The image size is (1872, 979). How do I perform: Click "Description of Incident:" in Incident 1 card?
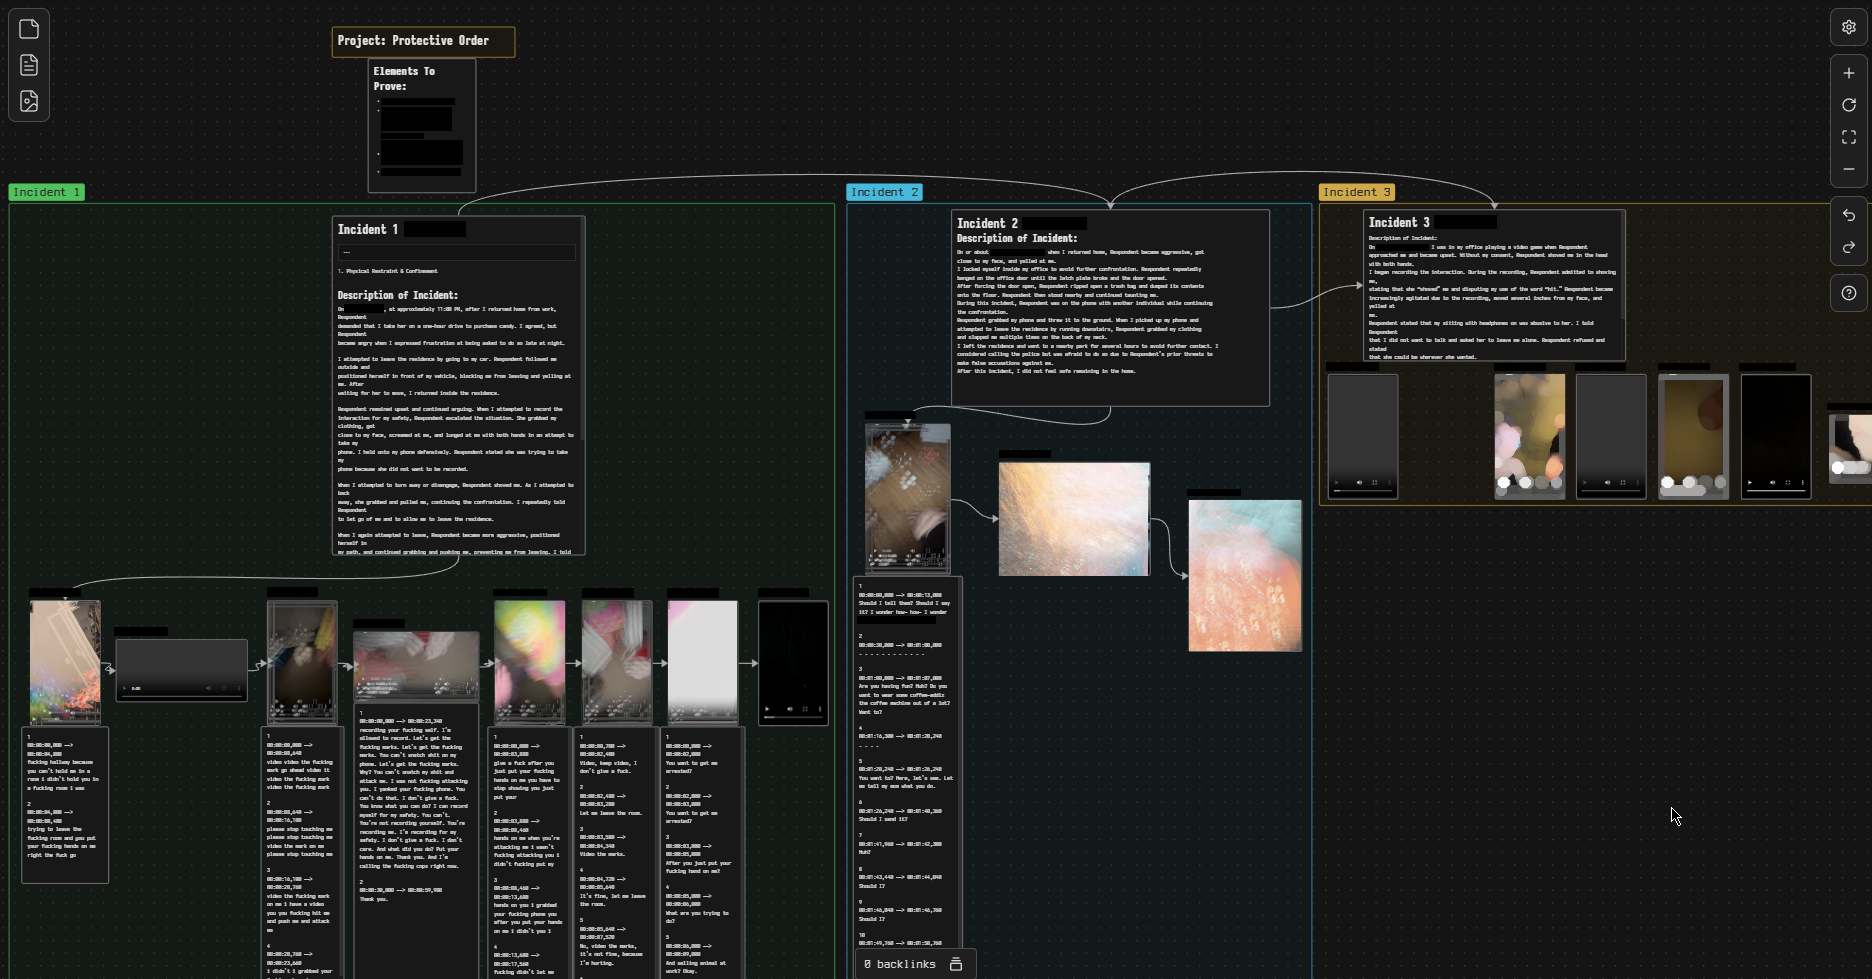pos(398,296)
